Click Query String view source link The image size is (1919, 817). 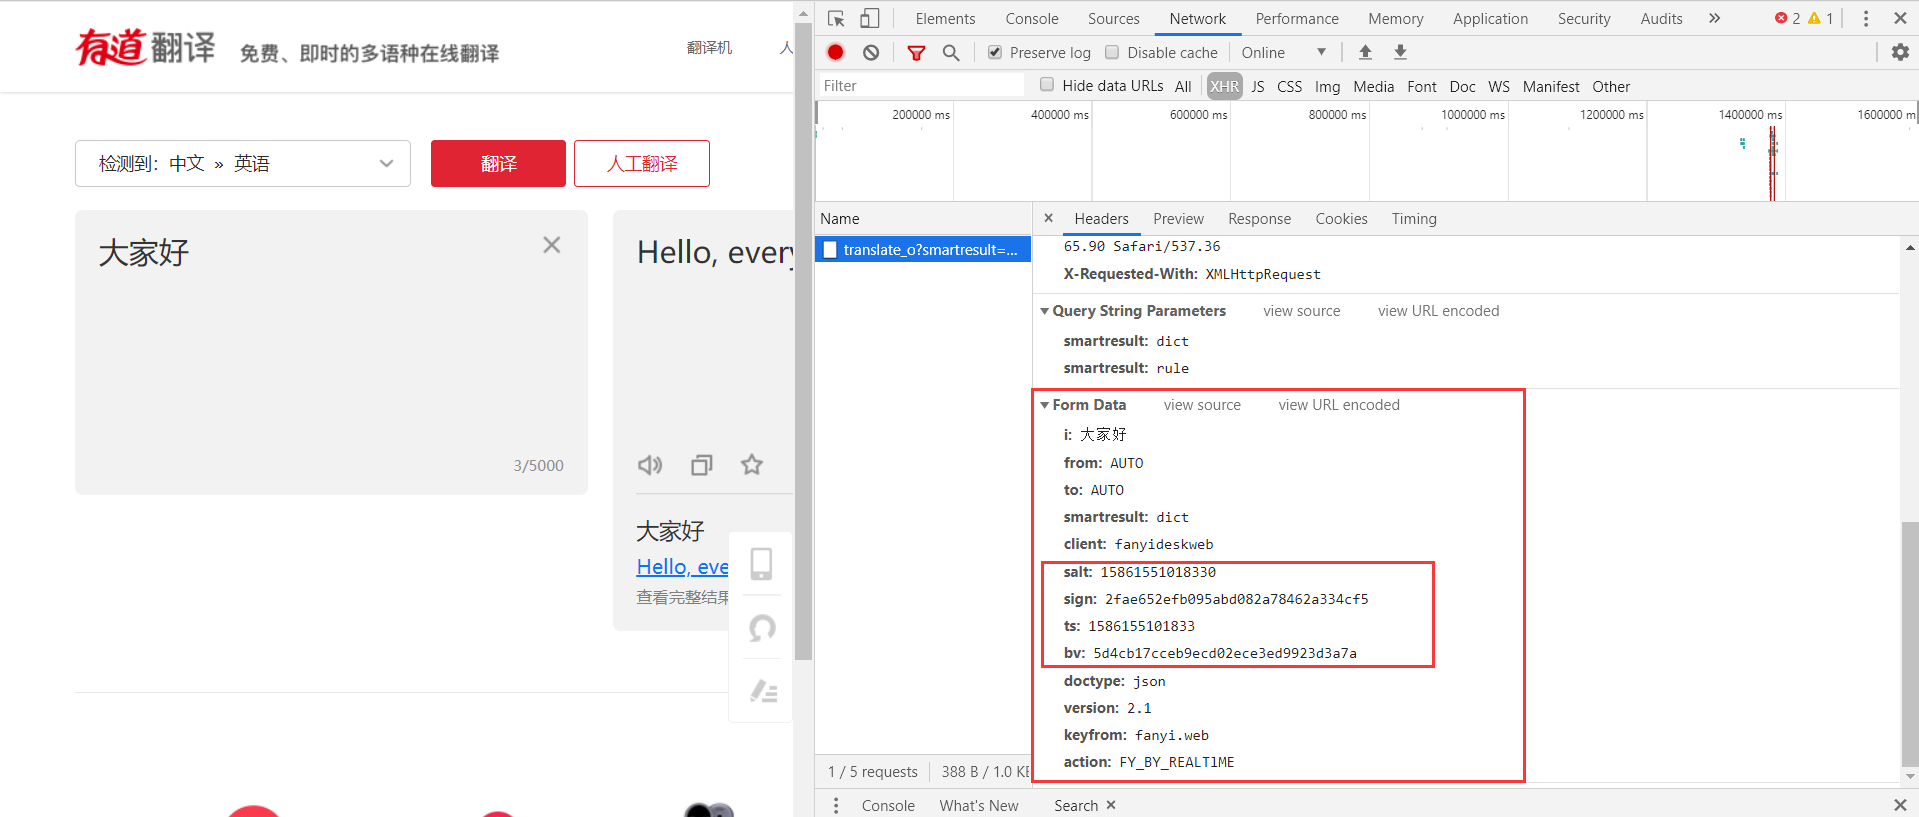1301,311
